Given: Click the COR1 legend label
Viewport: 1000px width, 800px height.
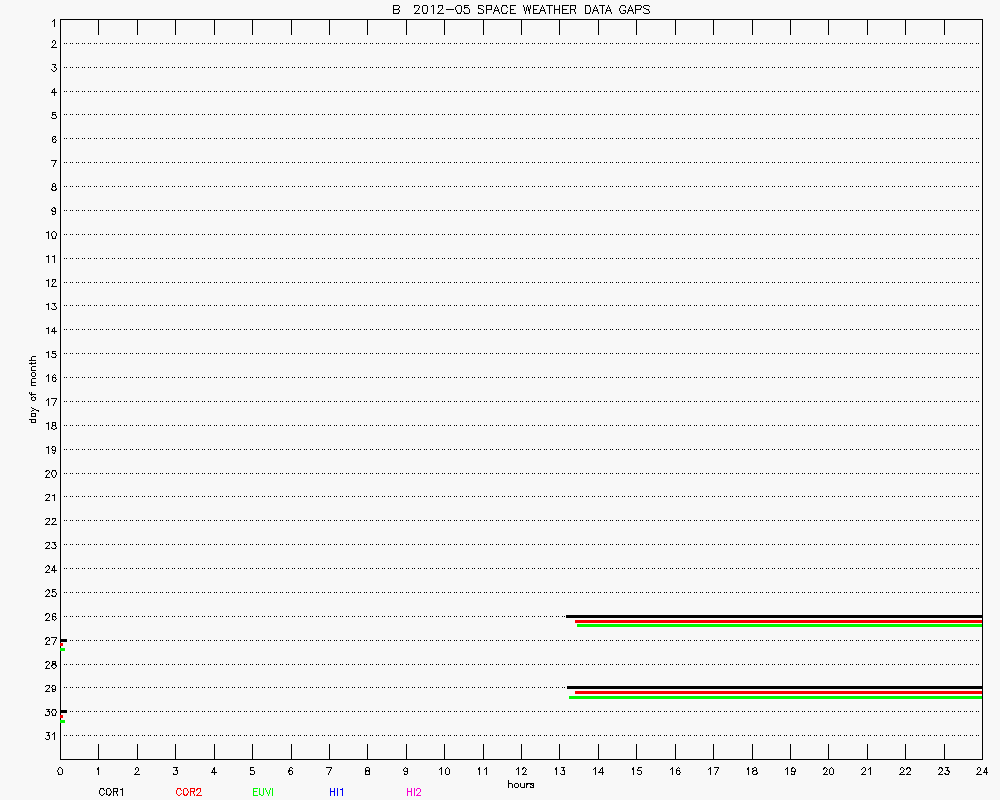Looking at the screenshot, I should click(x=111, y=792).
